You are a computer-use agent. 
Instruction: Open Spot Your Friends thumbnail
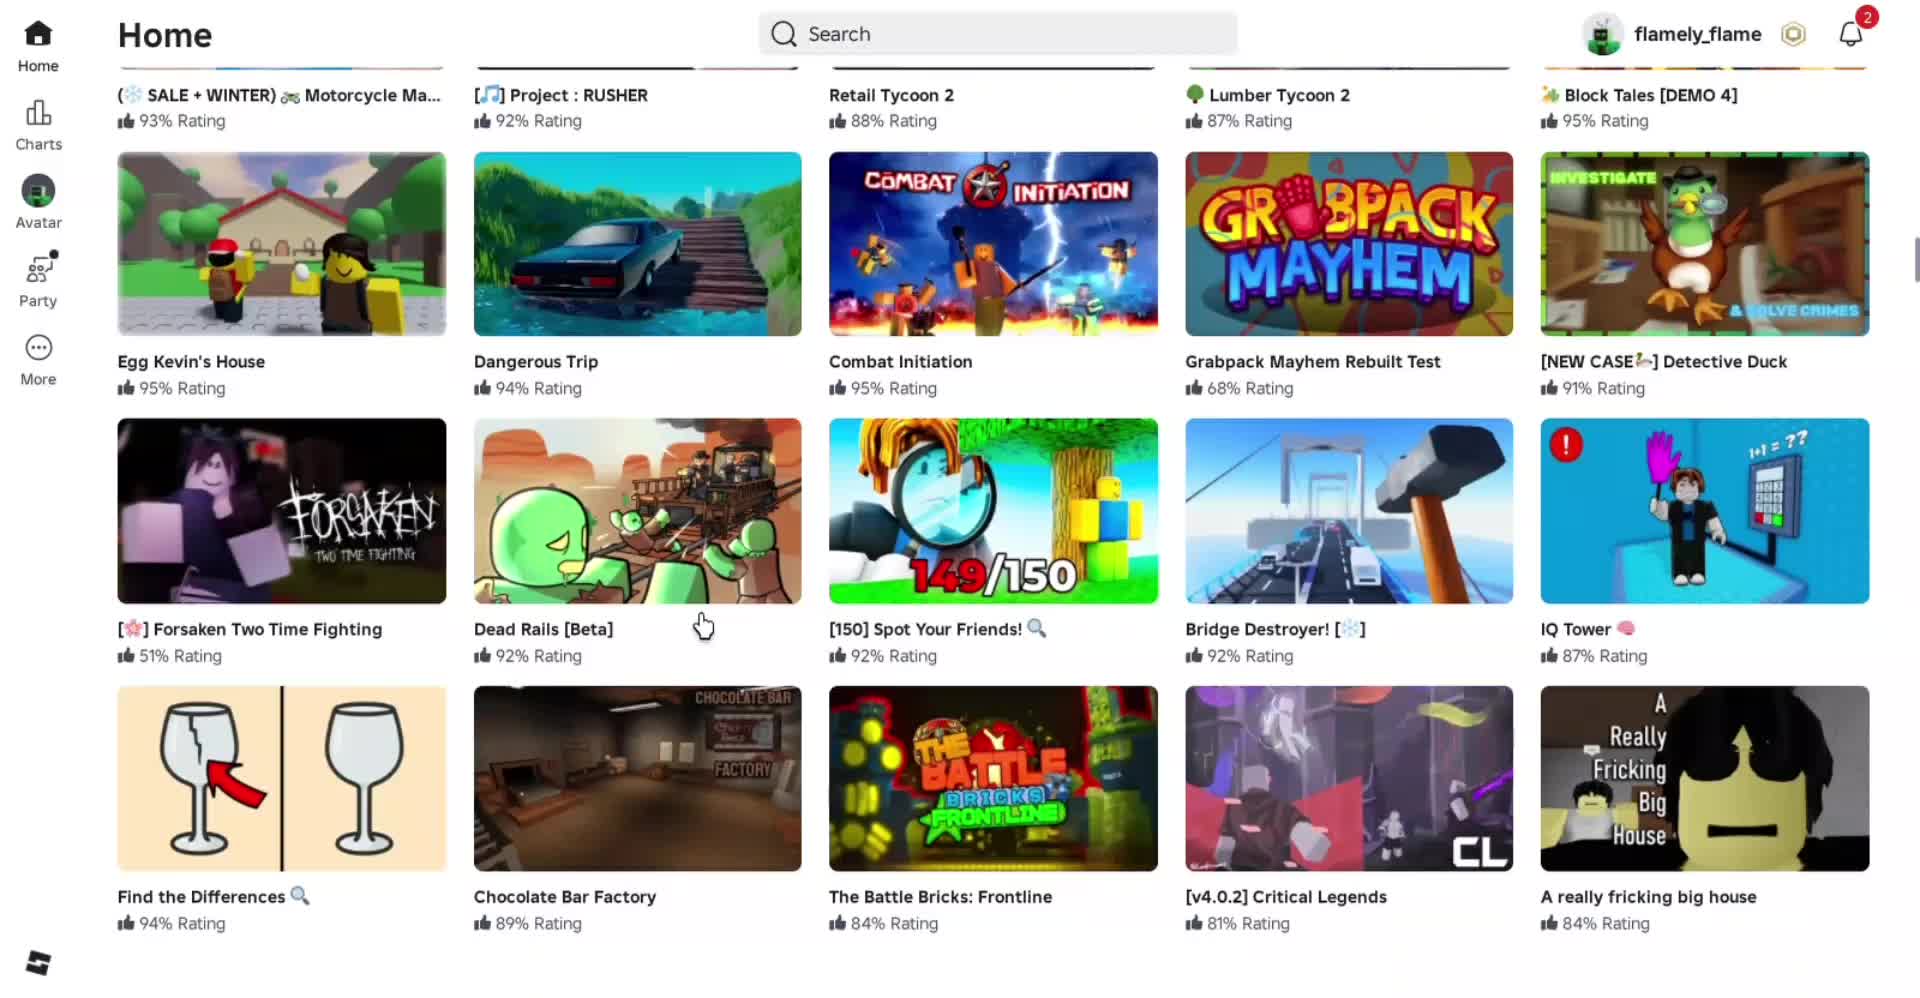coord(993,511)
